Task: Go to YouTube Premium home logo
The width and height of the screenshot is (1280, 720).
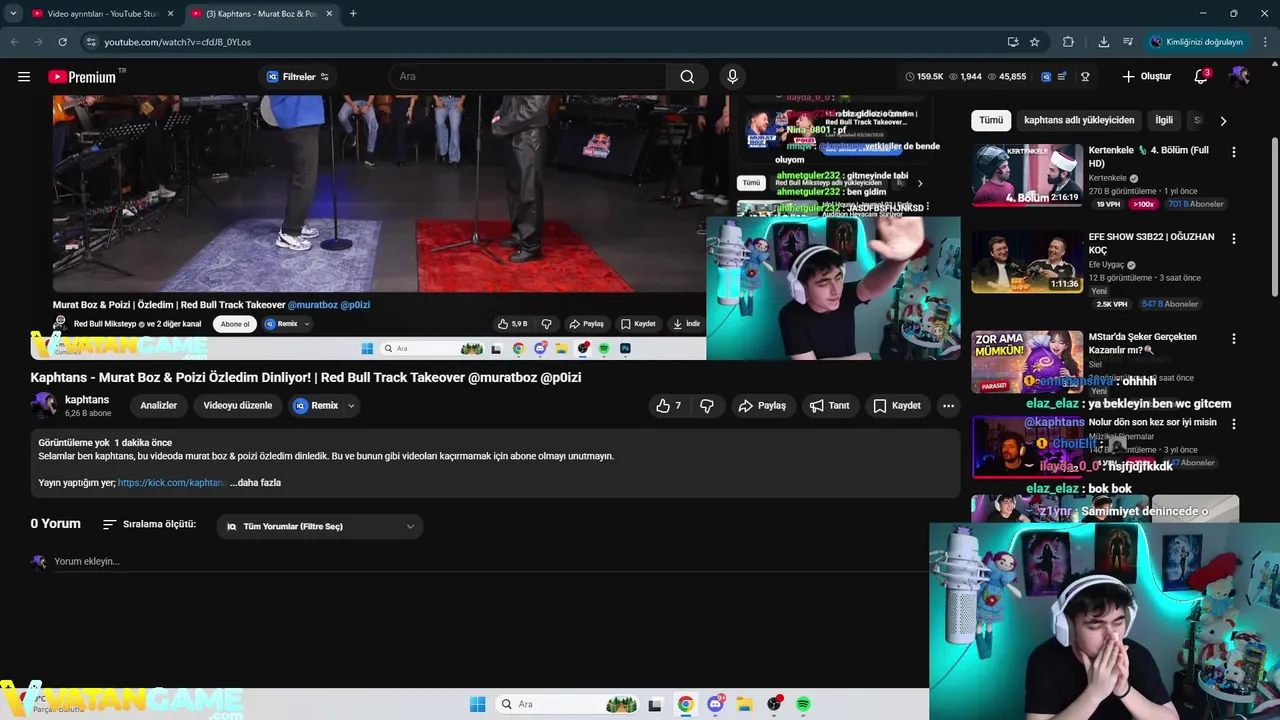Action: 82,77
